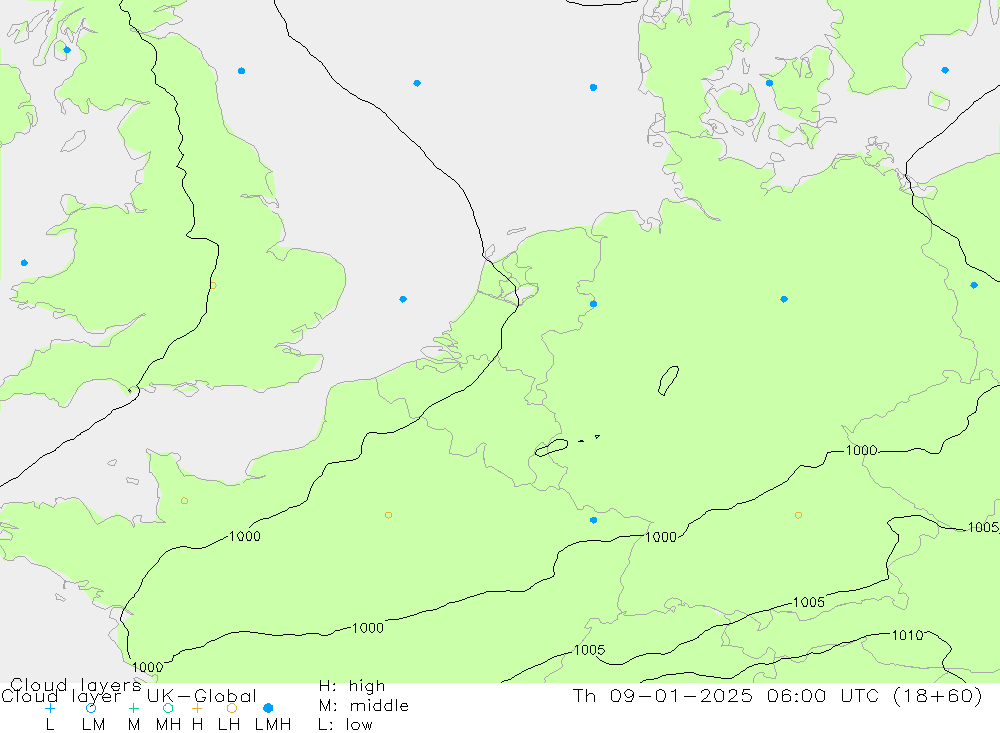Click the 'MH' legend label
Image resolution: width=1000 pixels, height=733 pixels.
coord(168,725)
